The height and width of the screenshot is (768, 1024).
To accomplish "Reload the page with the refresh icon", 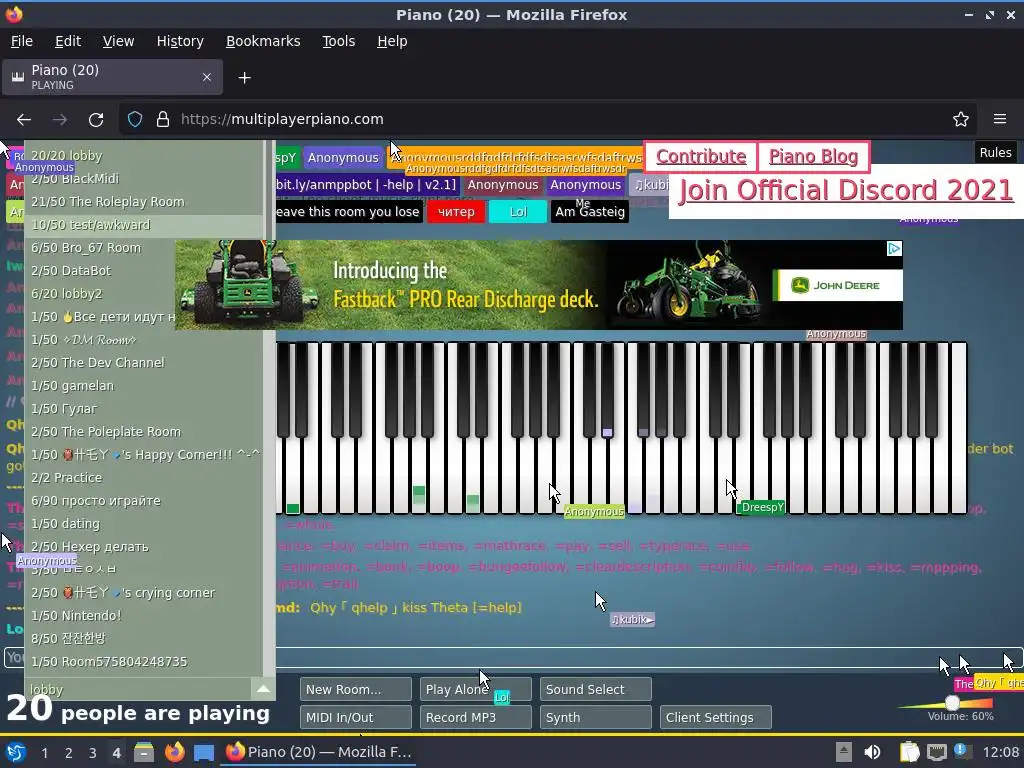I will pyautogui.click(x=96, y=120).
